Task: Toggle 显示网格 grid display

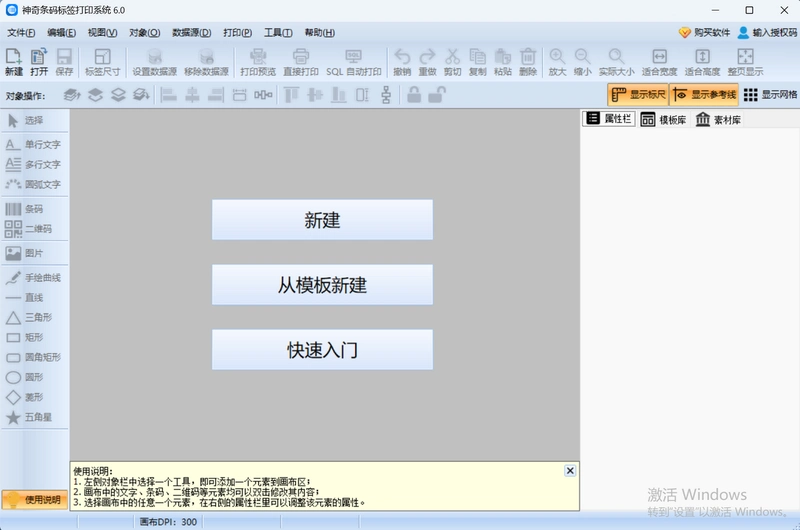Action: tap(770, 95)
